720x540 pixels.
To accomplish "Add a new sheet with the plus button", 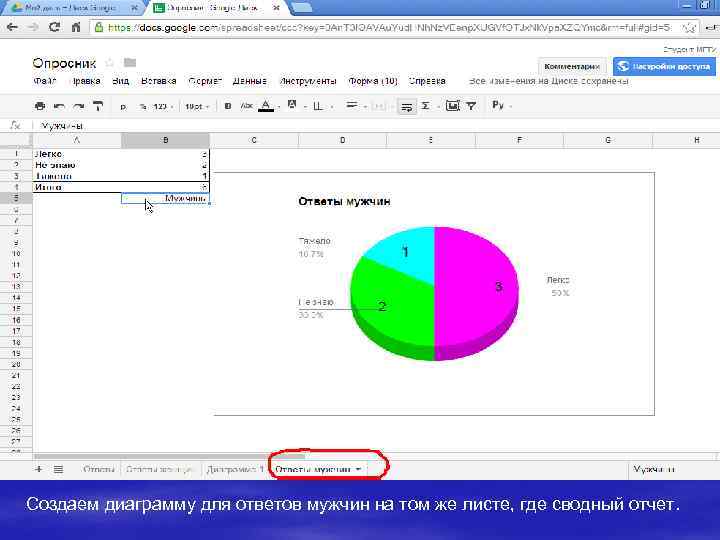I will [x=39, y=469].
